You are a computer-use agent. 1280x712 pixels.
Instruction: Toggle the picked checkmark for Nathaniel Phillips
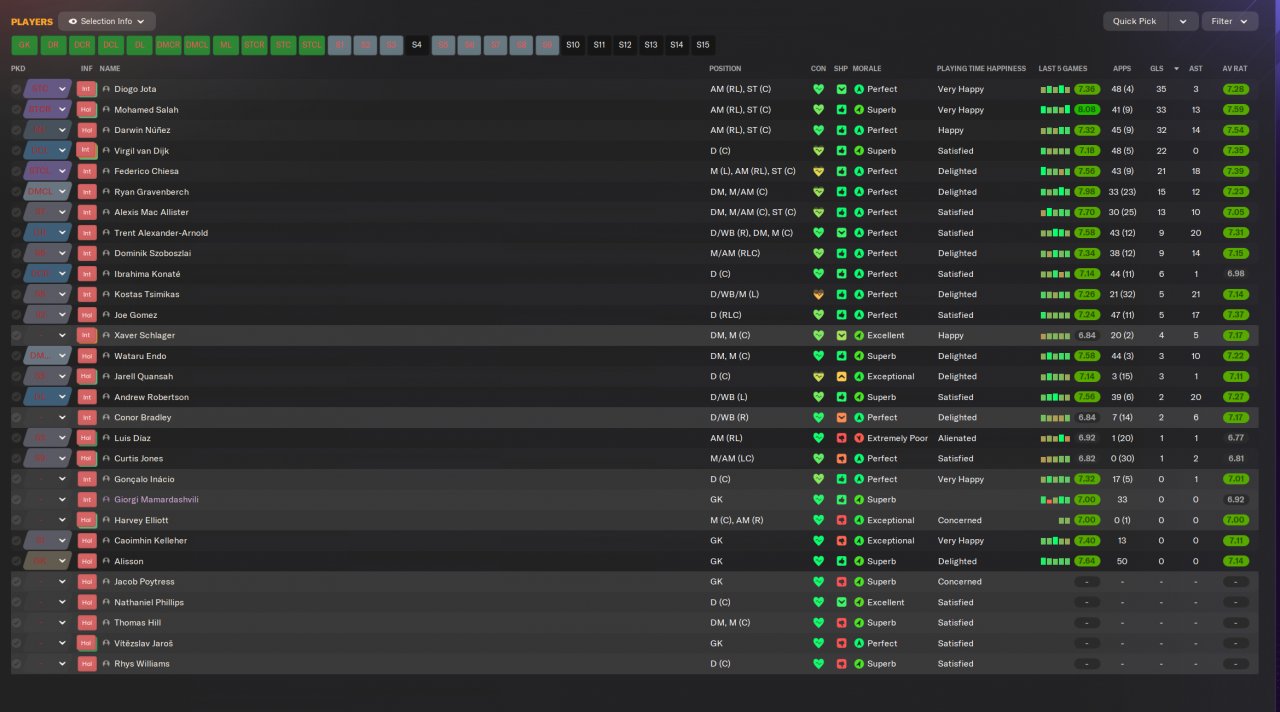[x=16, y=602]
